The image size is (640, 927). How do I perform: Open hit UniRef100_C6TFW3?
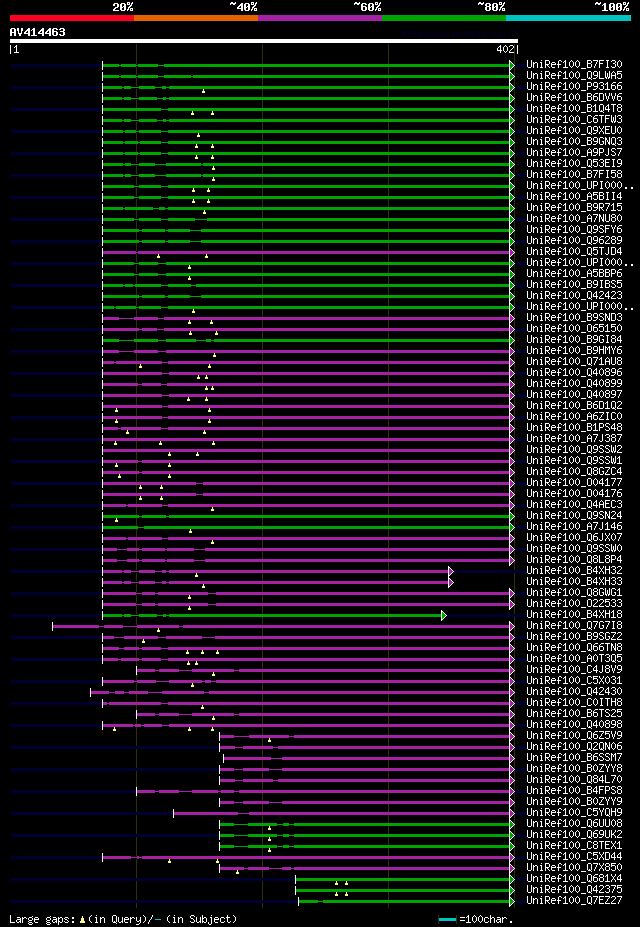[x=574, y=119]
